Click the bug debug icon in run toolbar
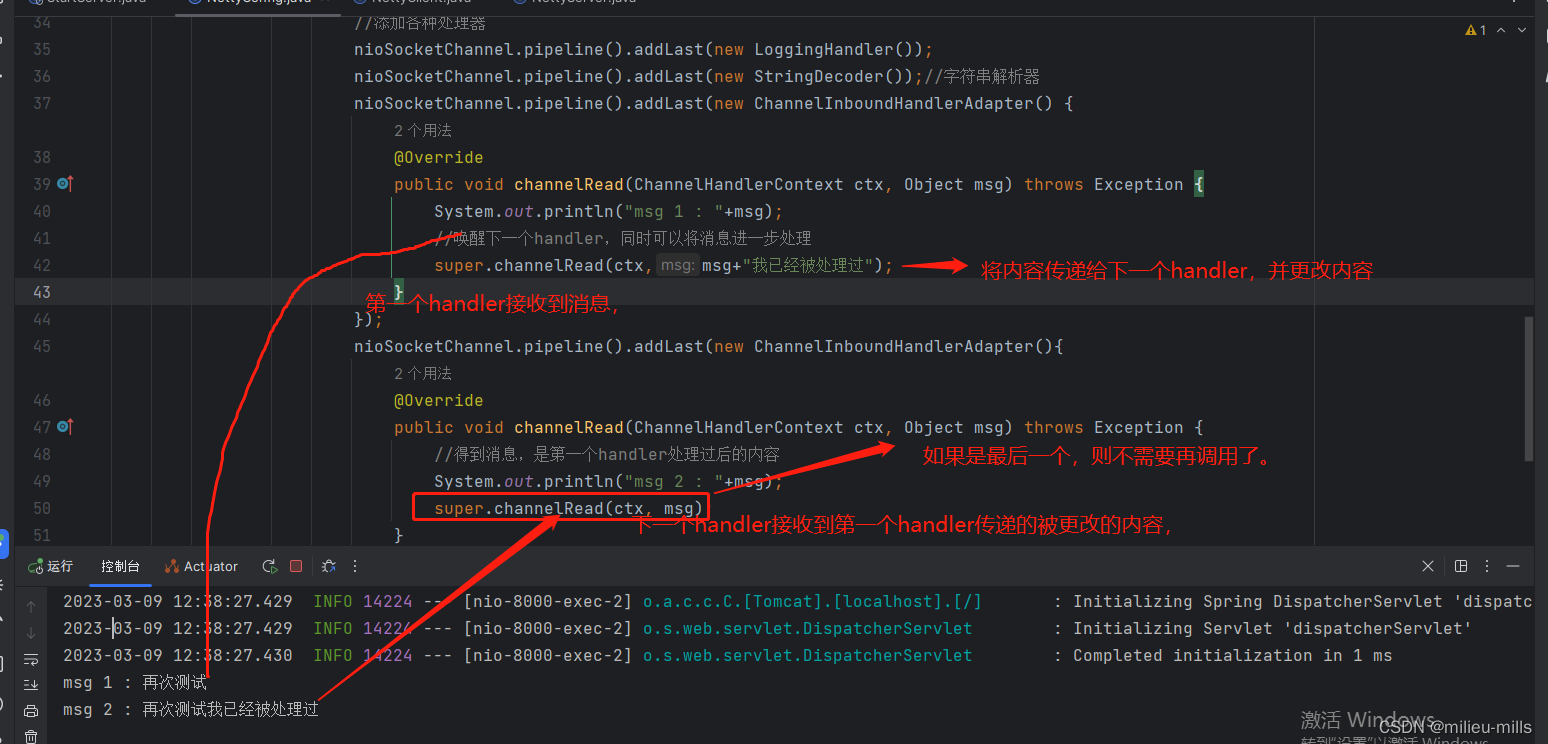The image size is (1548, 744). [328, 566]
